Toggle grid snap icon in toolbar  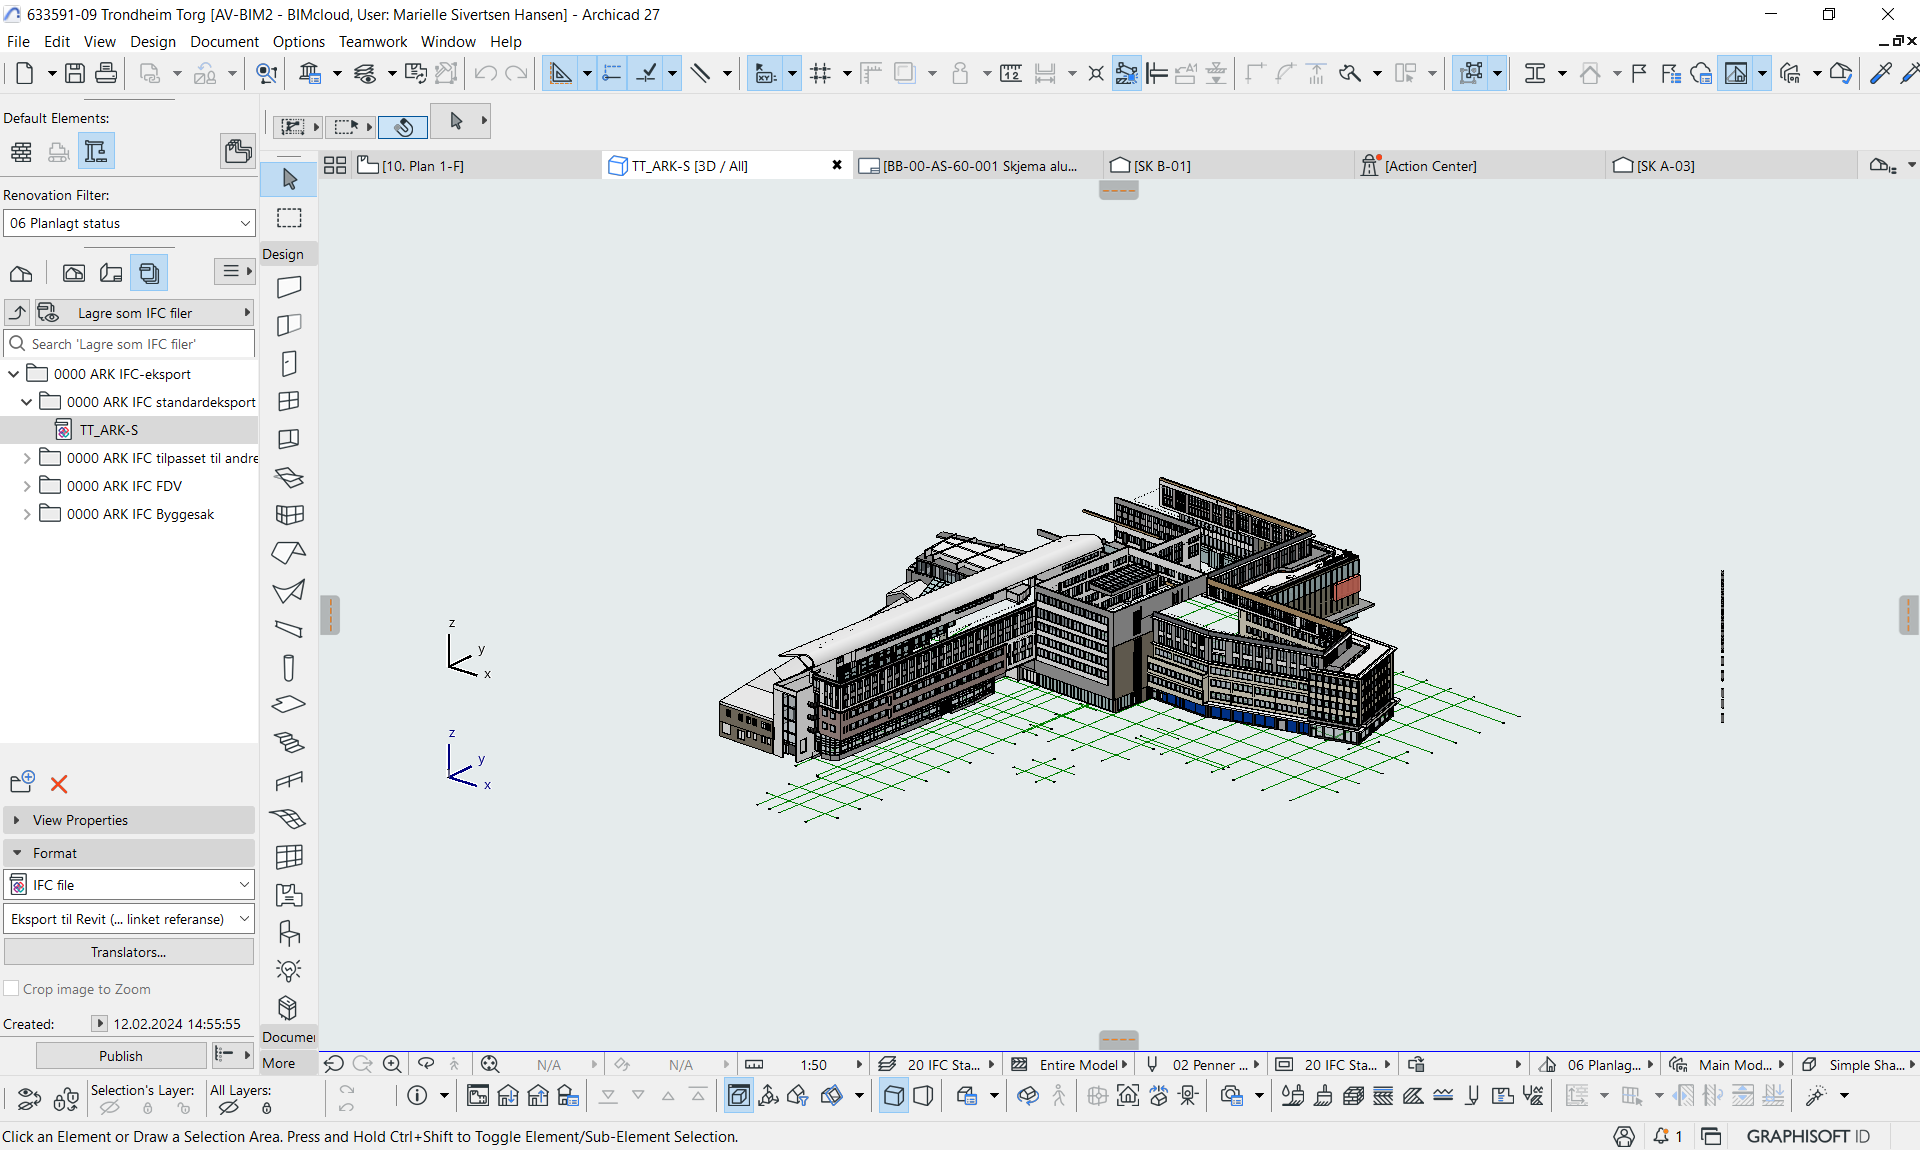click(820, 73)
